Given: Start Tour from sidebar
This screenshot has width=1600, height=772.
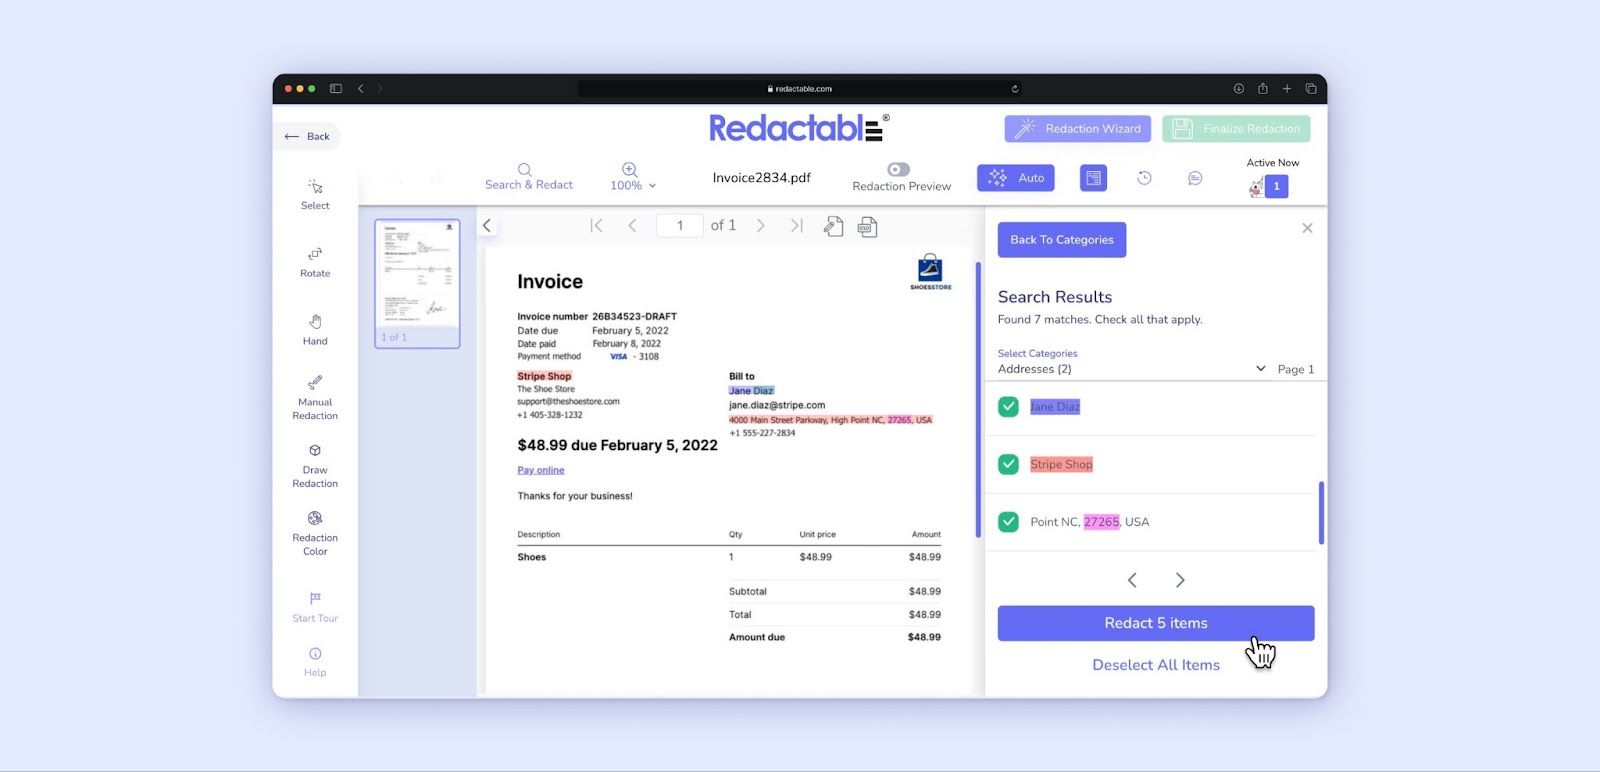Looking at the screenshot, I should (x=315, y=607).
